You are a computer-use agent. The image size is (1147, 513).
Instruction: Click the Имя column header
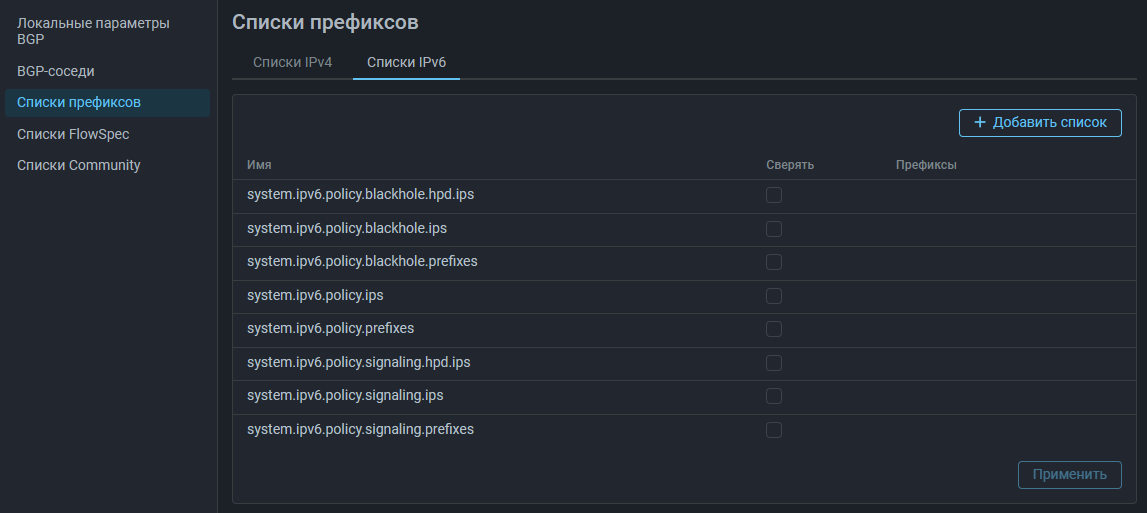click(x=259, y=165)
